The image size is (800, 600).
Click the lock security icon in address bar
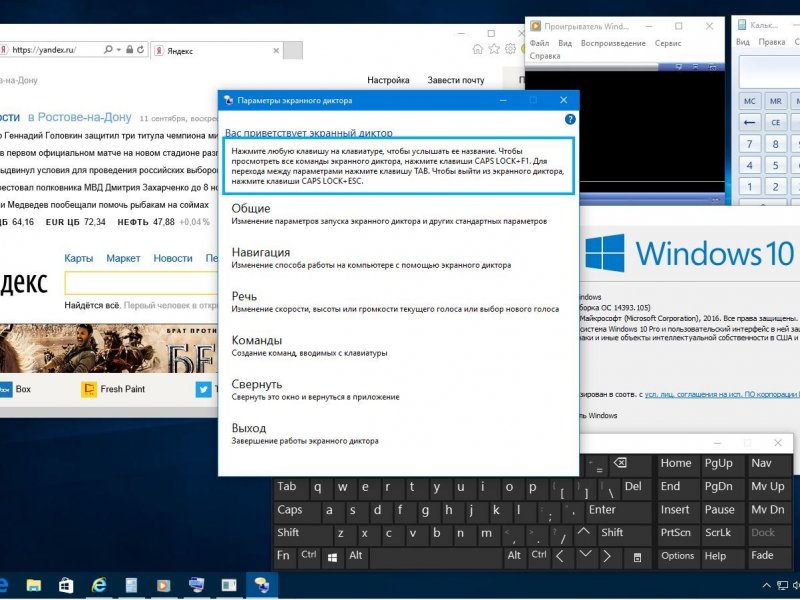pyautogui.click(x=130, y=49)
